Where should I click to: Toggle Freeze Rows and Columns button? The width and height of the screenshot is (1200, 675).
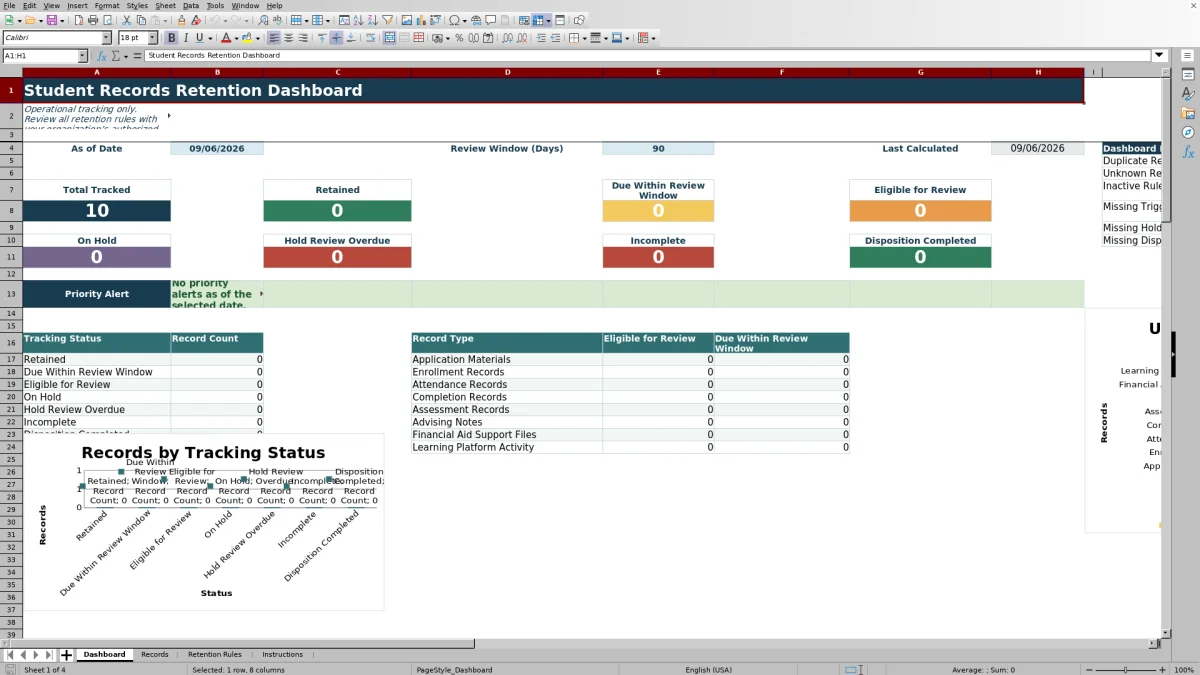tap(538, 20)
